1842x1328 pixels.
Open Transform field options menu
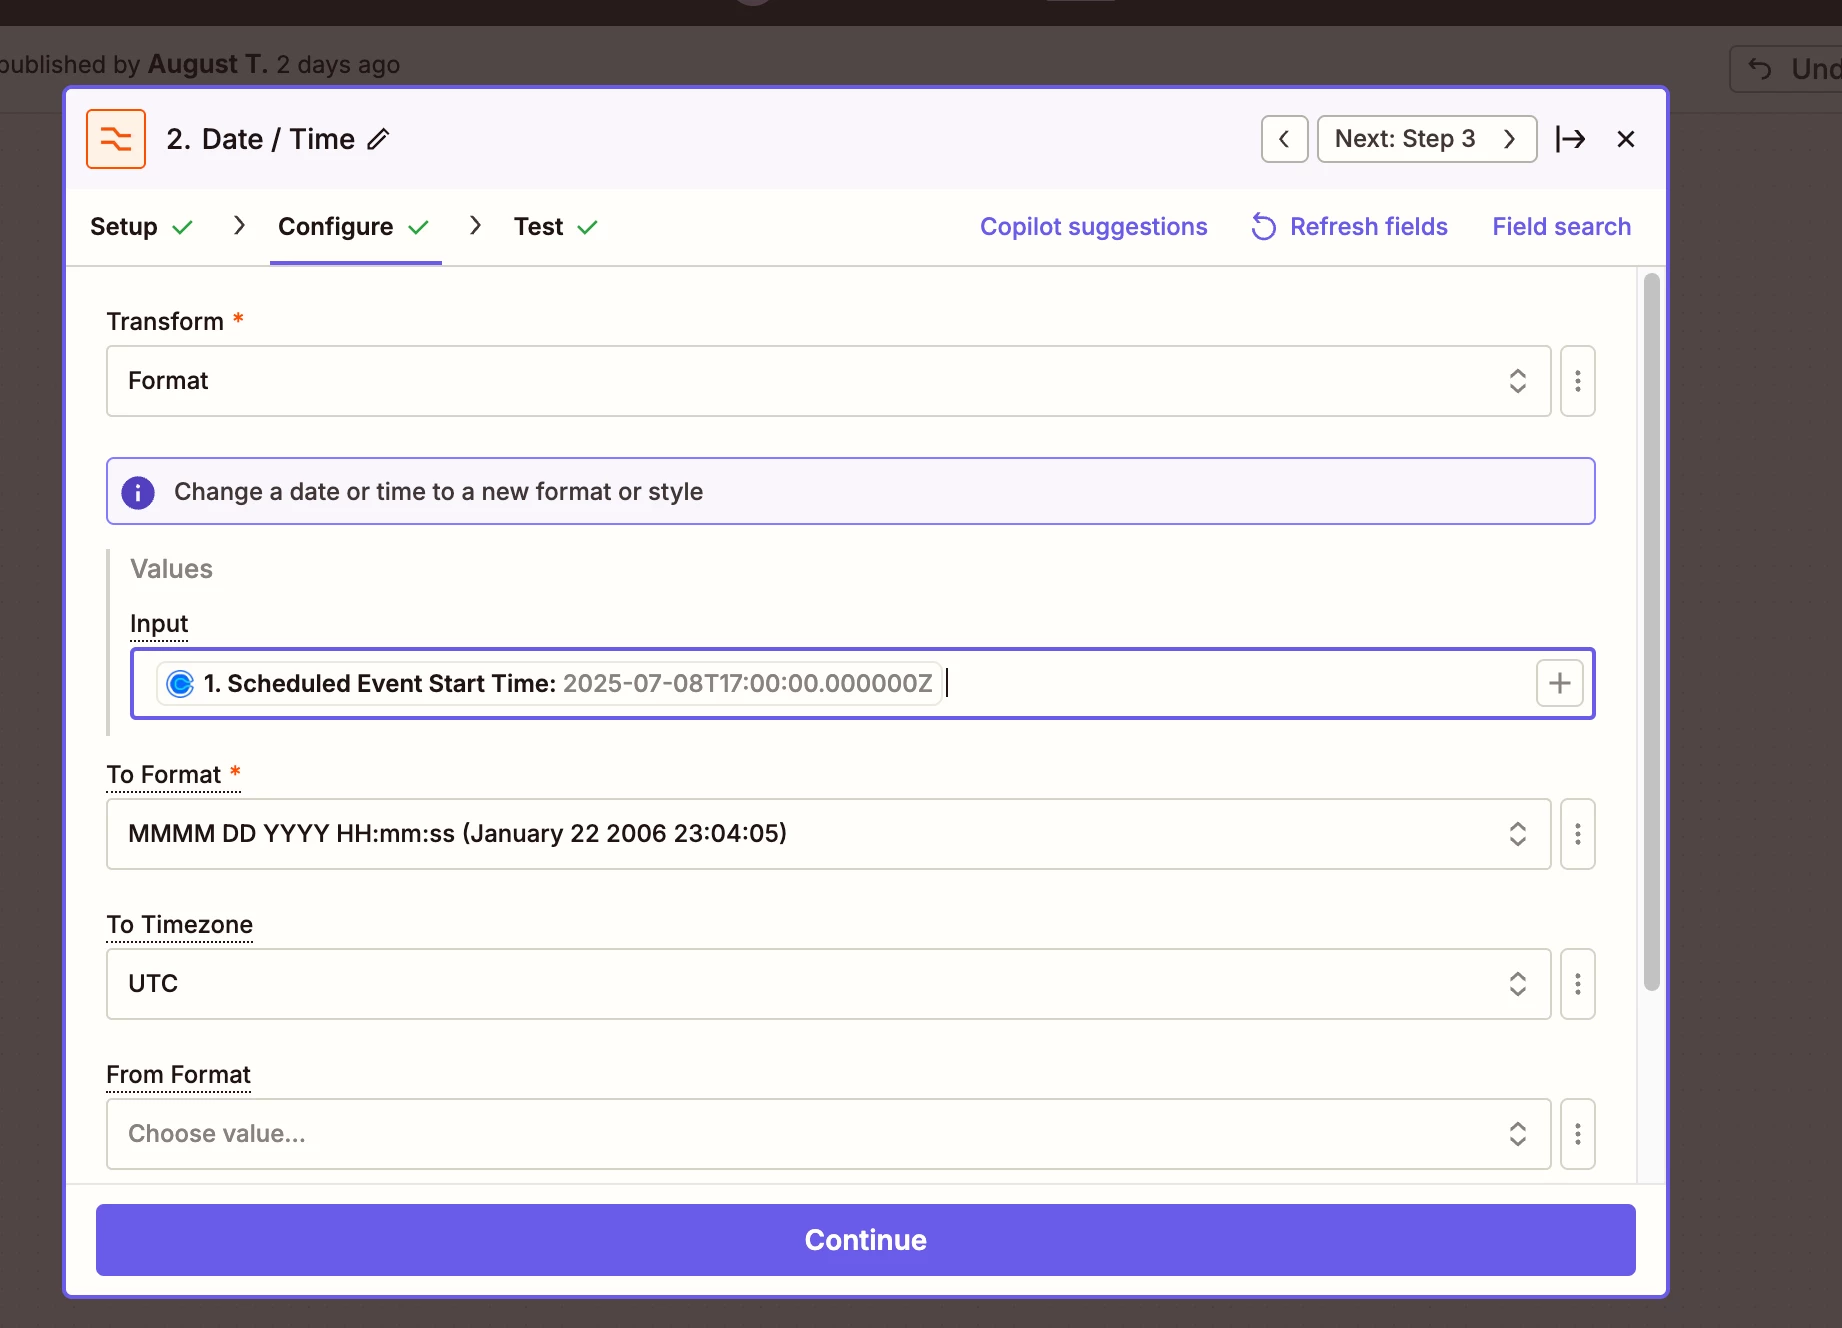pos(1577,381)
